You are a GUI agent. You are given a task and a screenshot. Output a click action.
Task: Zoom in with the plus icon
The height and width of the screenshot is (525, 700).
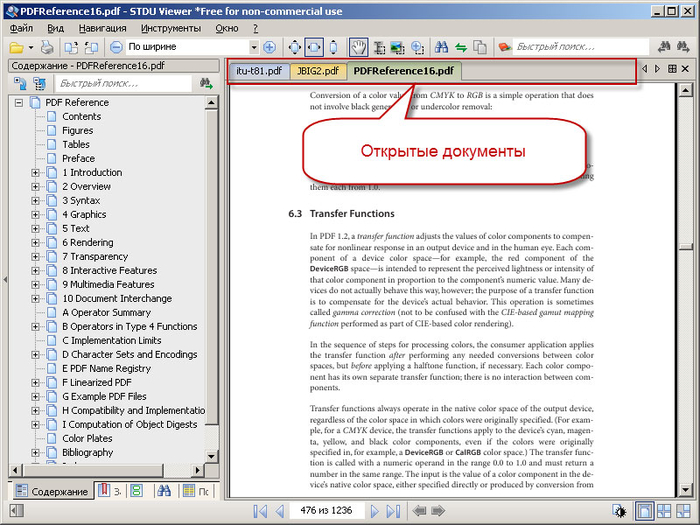click(269, 47)
